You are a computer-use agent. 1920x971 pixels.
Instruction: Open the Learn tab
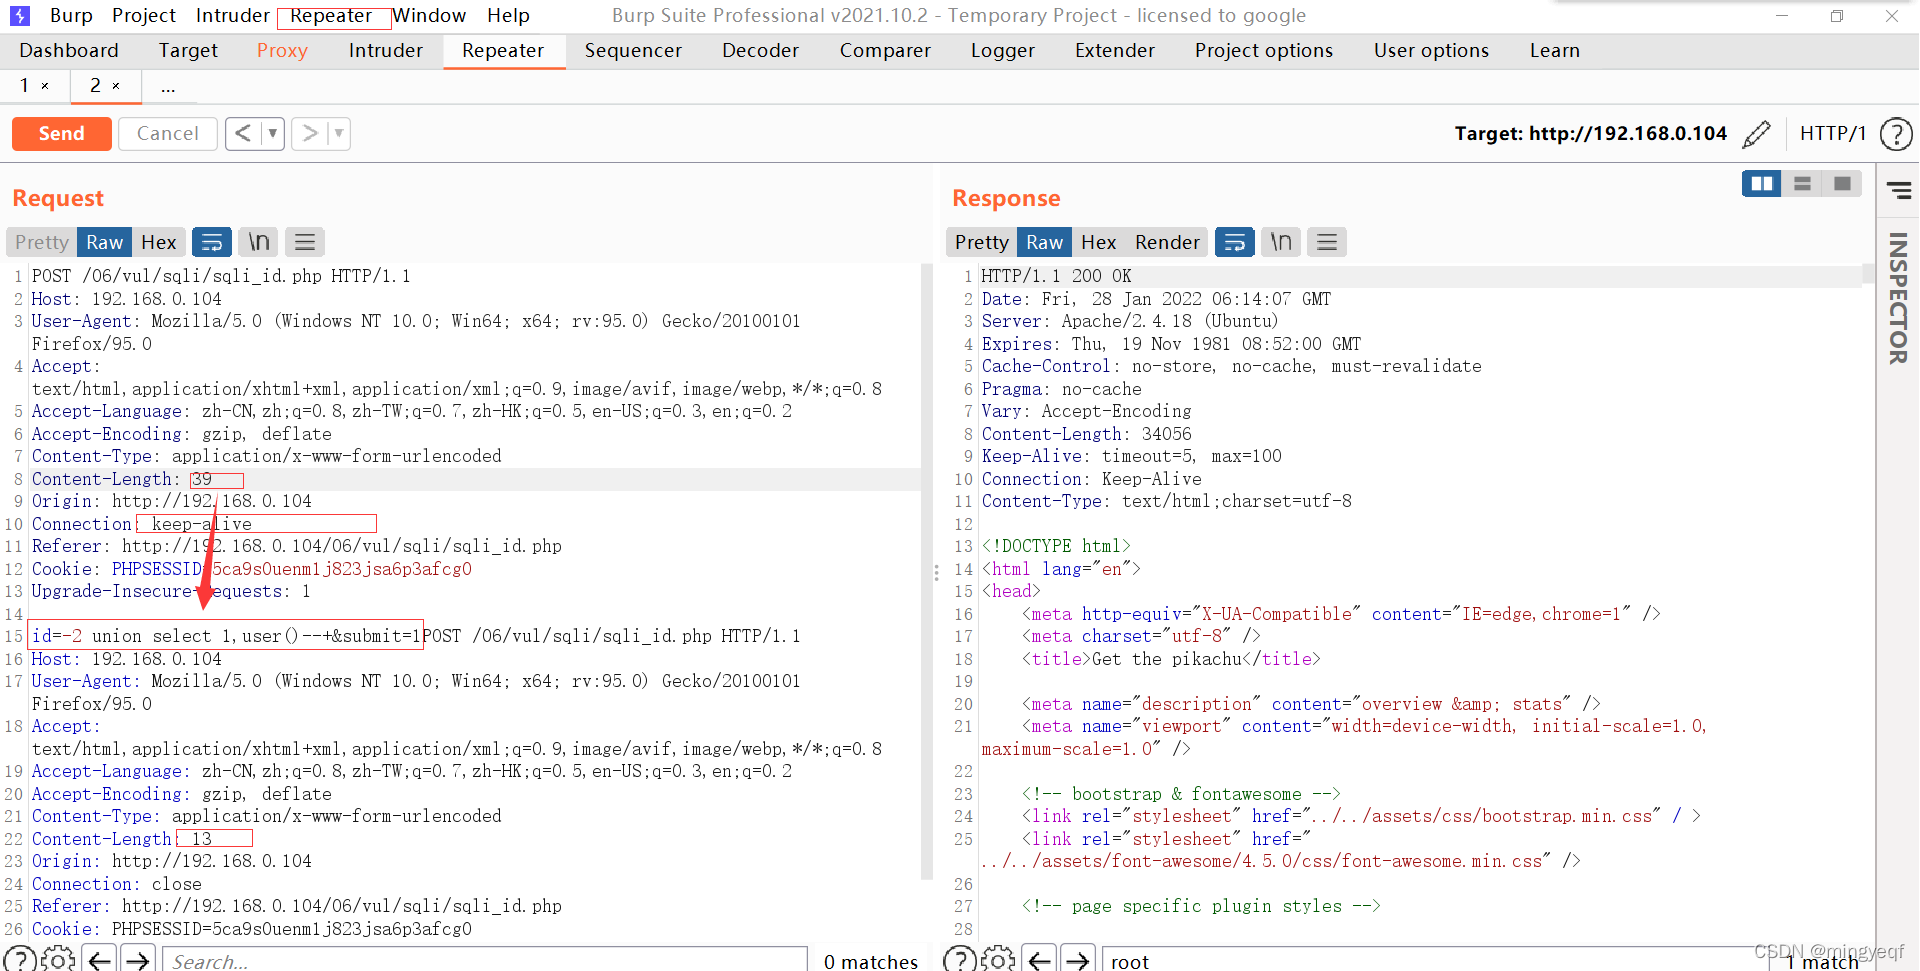(1555, 51)
